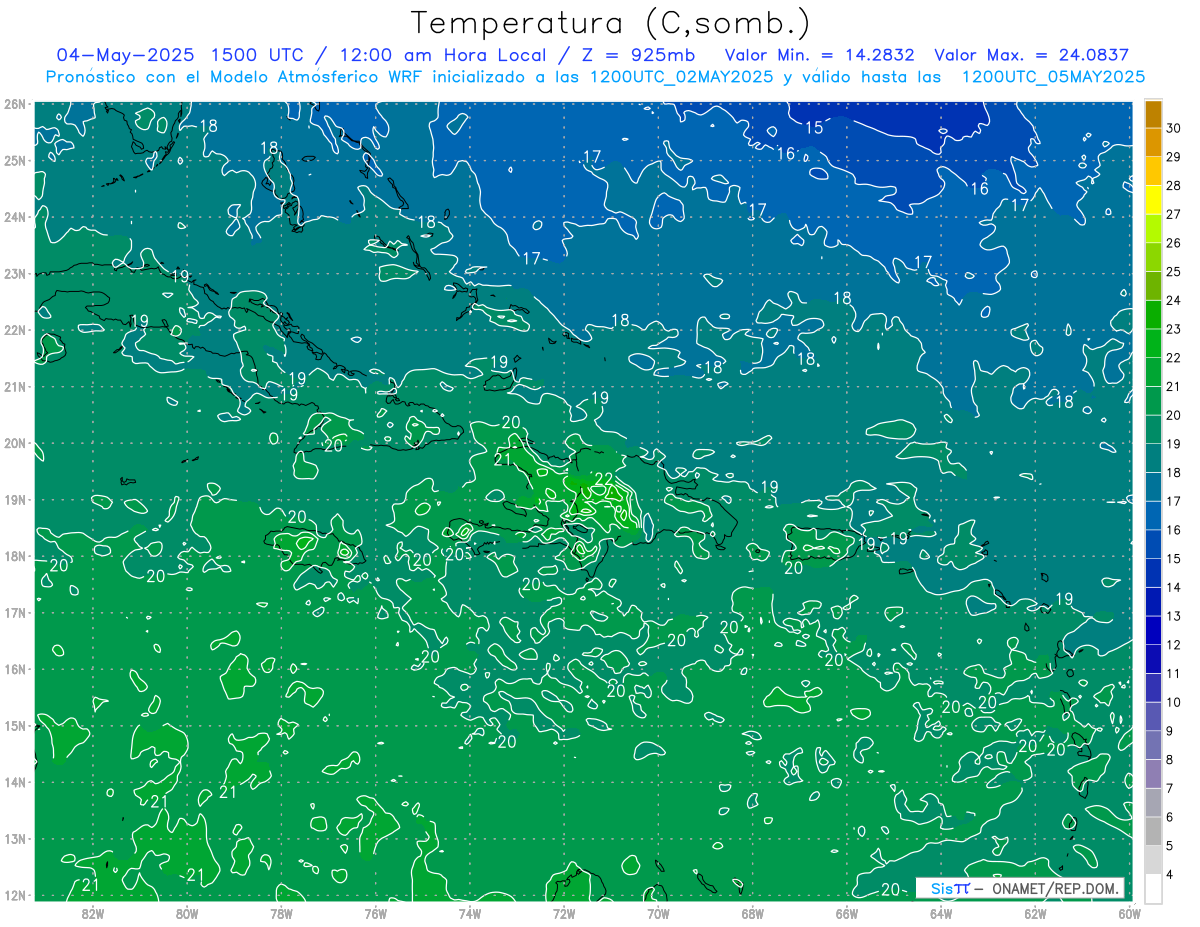The image size is (1200, 927).
Task: Click the "17N" latitude axis label
Action: 15,612
